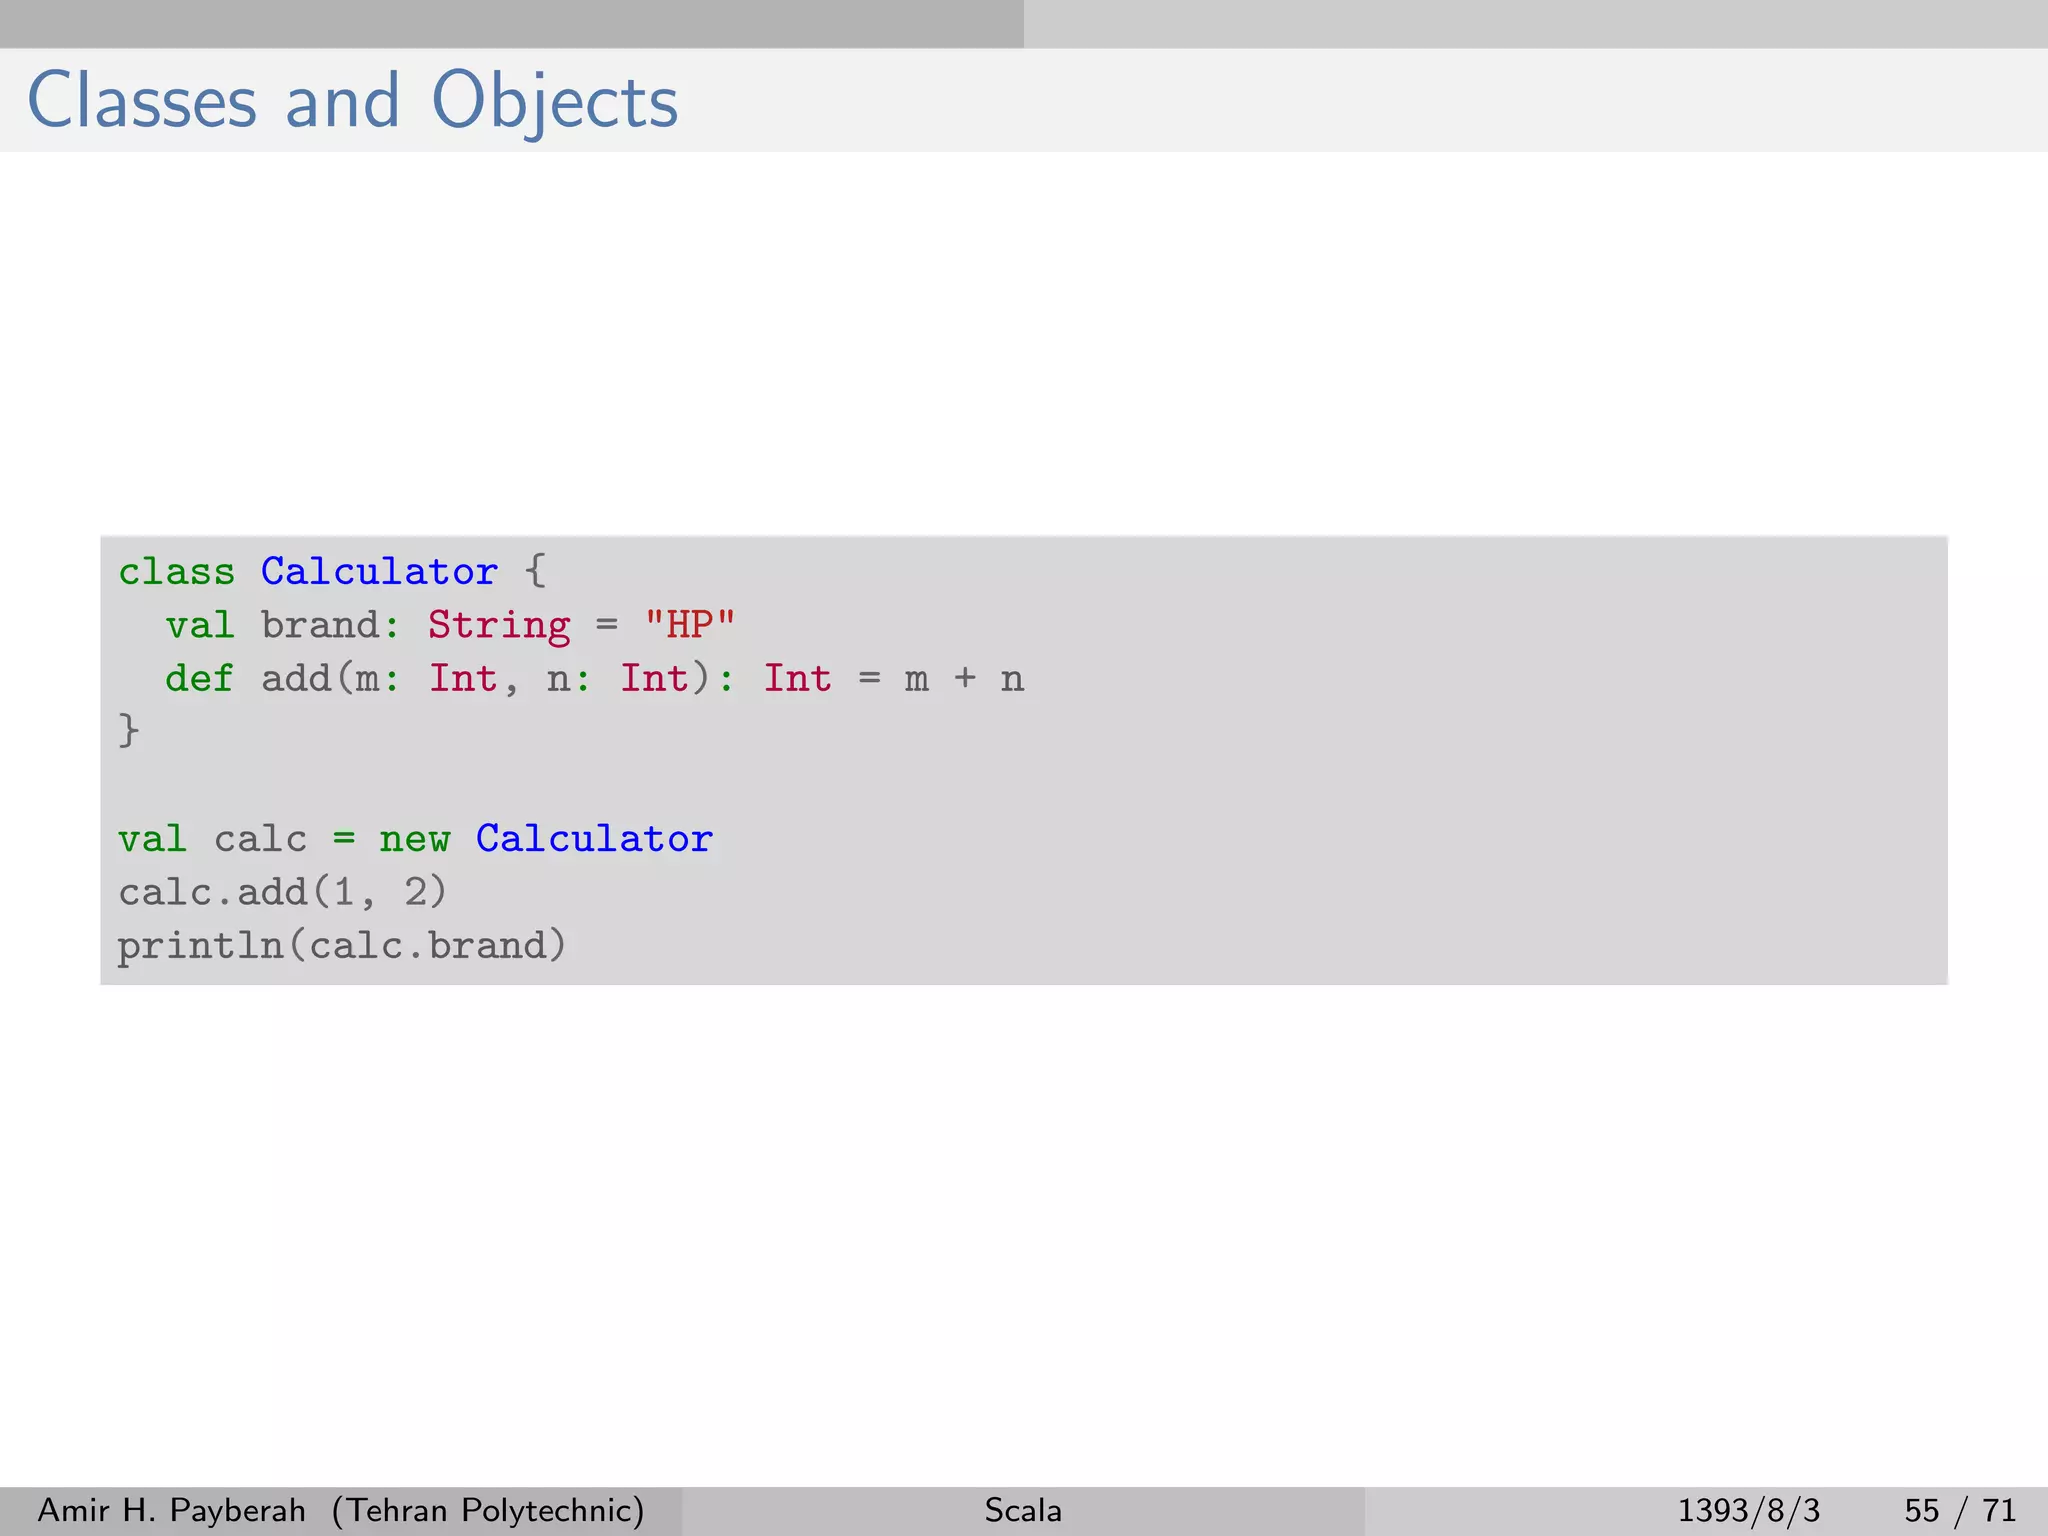Click the page number '55 / 71'
This screenshot has width=2048, height=1536.
[1960, 1510]
